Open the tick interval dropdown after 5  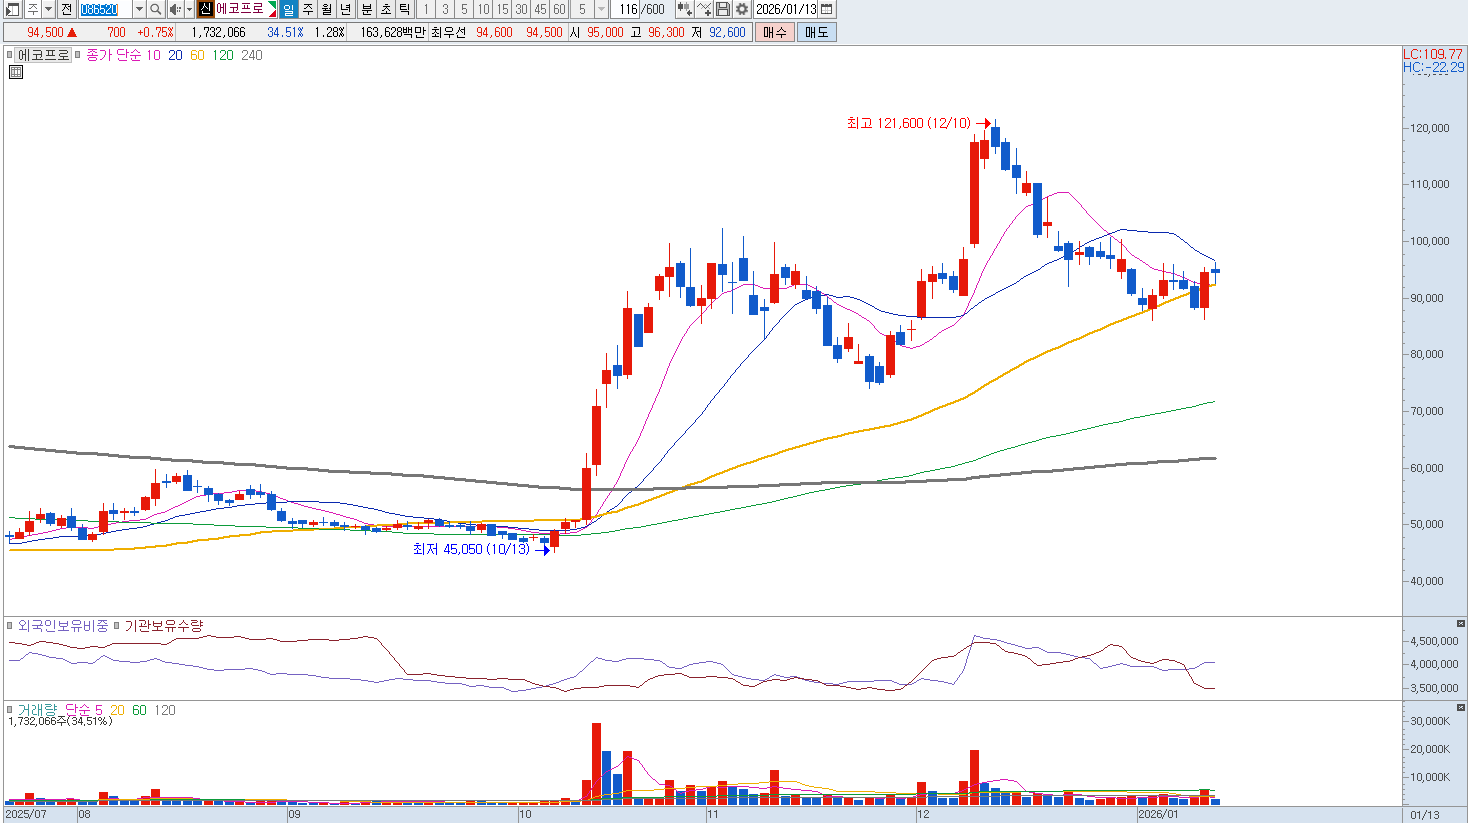tap(601, 9)
